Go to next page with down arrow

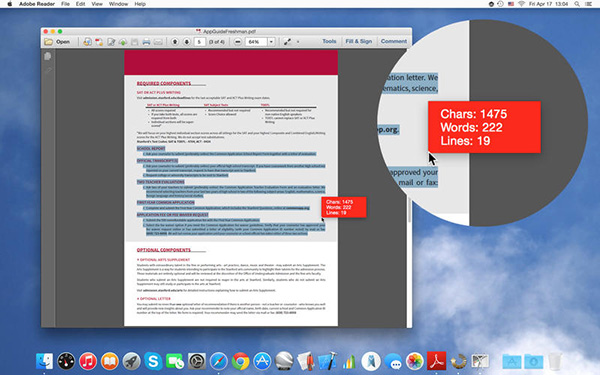point(187,42)
